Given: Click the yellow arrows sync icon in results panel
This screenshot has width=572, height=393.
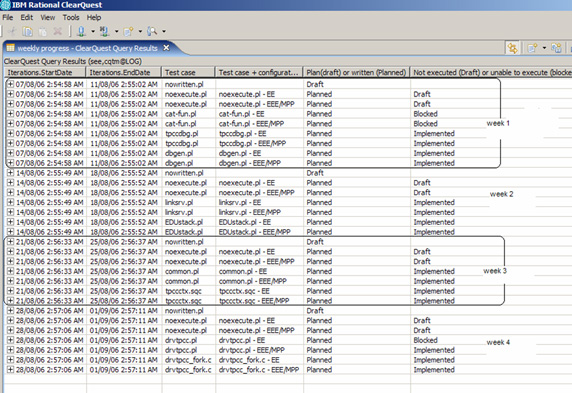Looking at the screenshot, I should pos(513,48).
